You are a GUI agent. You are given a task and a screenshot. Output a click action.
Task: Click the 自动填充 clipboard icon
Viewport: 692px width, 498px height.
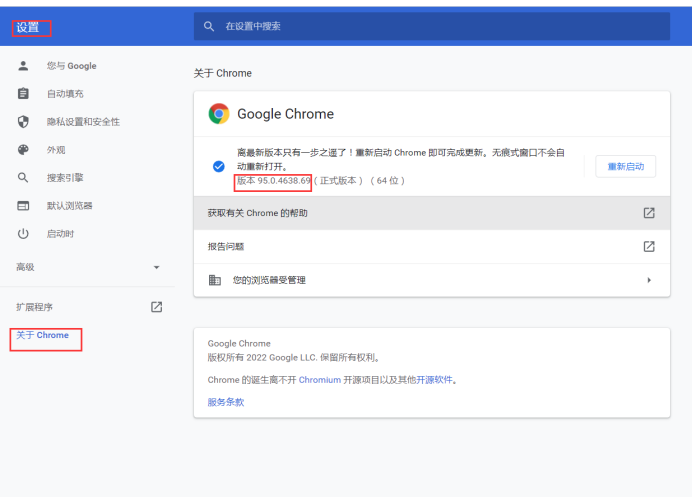(x=23, y=94)
